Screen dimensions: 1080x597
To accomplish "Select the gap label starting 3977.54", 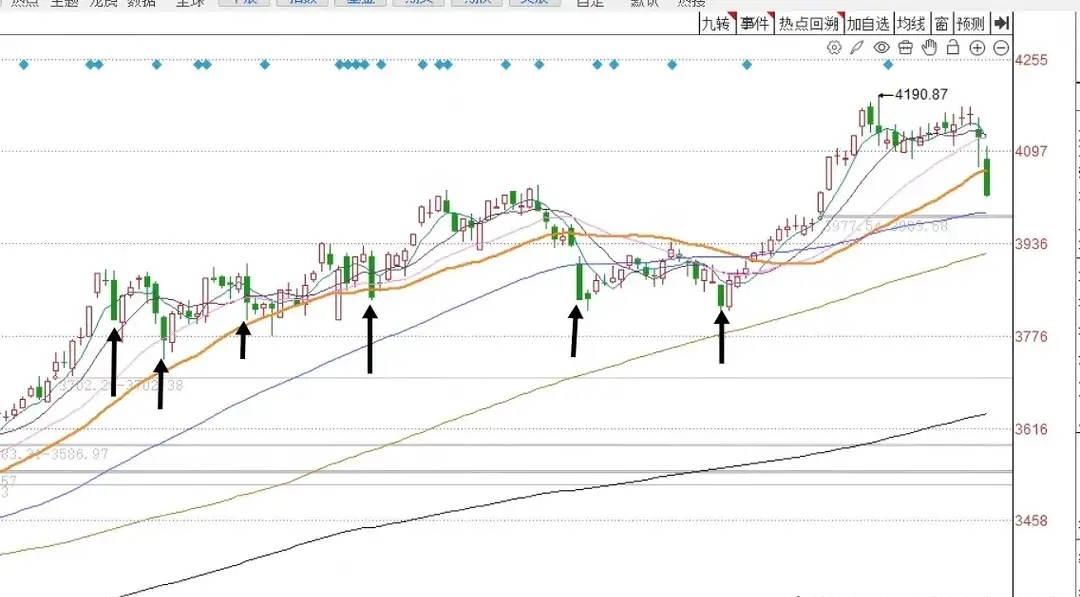I will [x=886, y=226].
